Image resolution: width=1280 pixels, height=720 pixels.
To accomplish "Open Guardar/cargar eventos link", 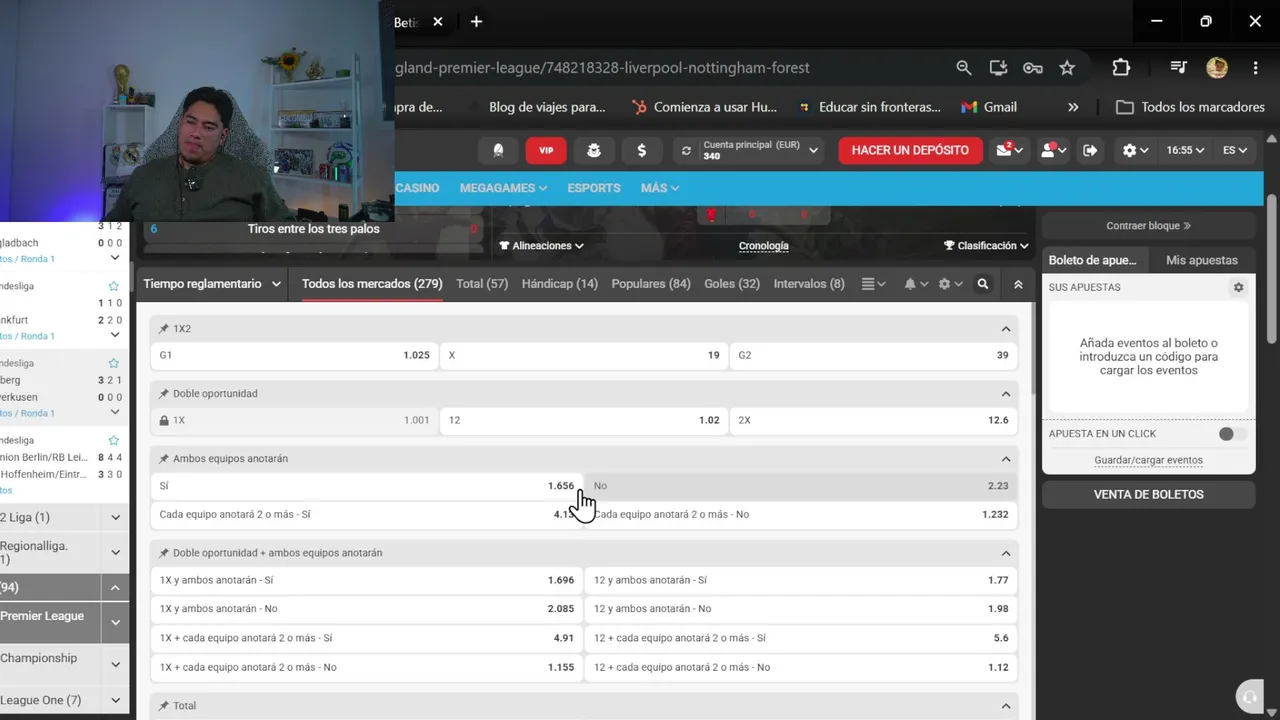I will coord(1148,461).
